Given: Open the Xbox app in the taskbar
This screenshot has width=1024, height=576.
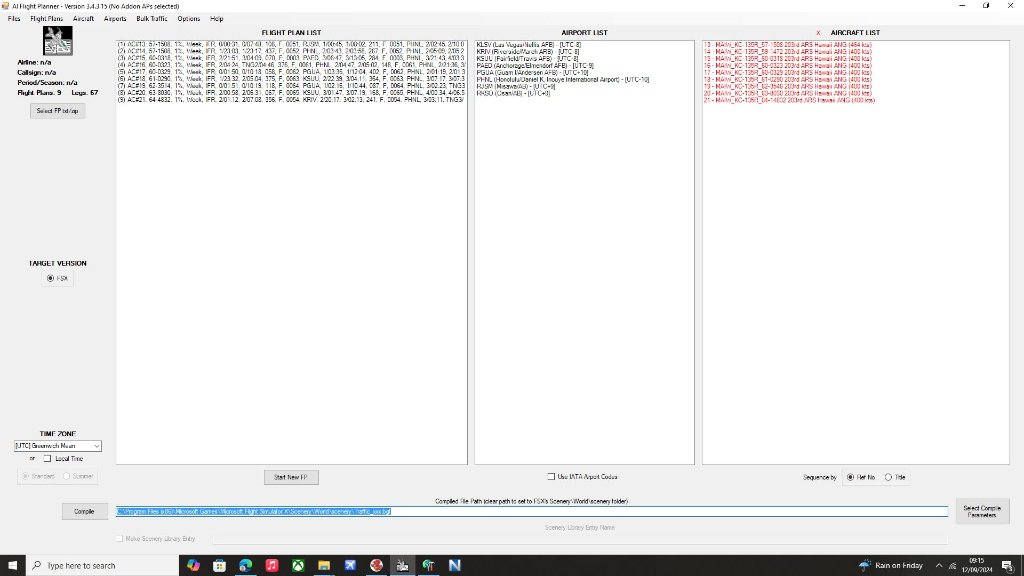Looking at the screenshot, I should [x=298, y=566].
